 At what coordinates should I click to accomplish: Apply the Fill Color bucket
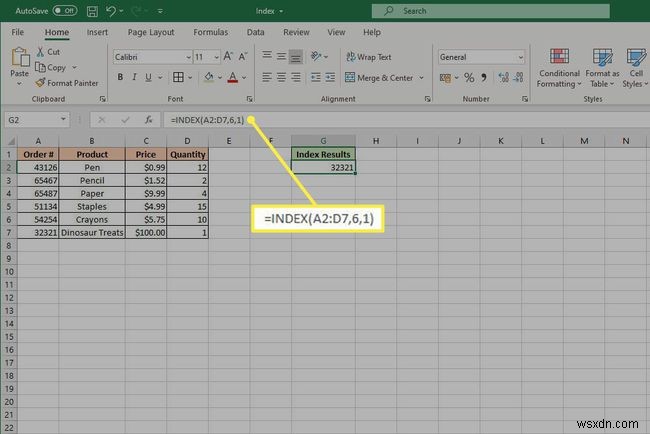[209, 77]
